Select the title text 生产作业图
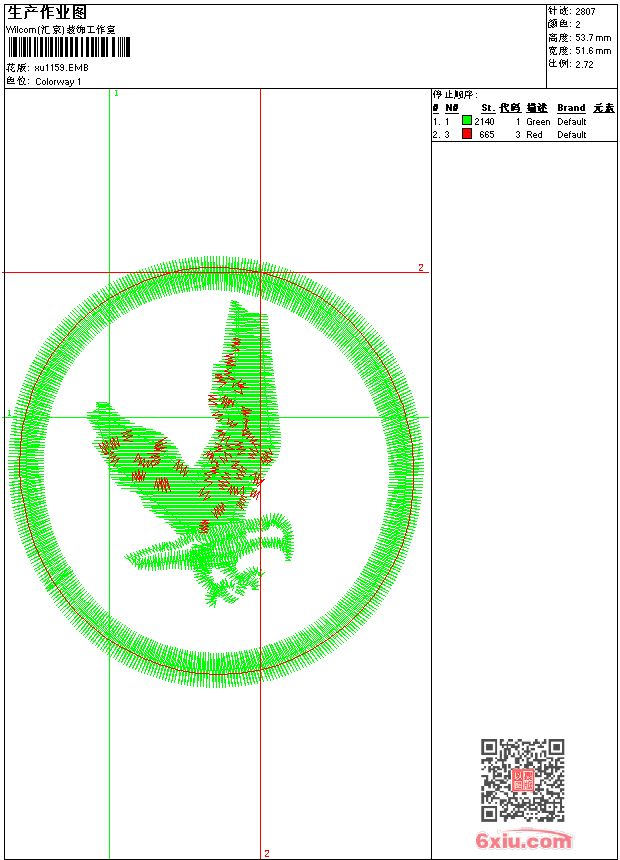This screenshot has height=860, width=620. tap(47, 12)
